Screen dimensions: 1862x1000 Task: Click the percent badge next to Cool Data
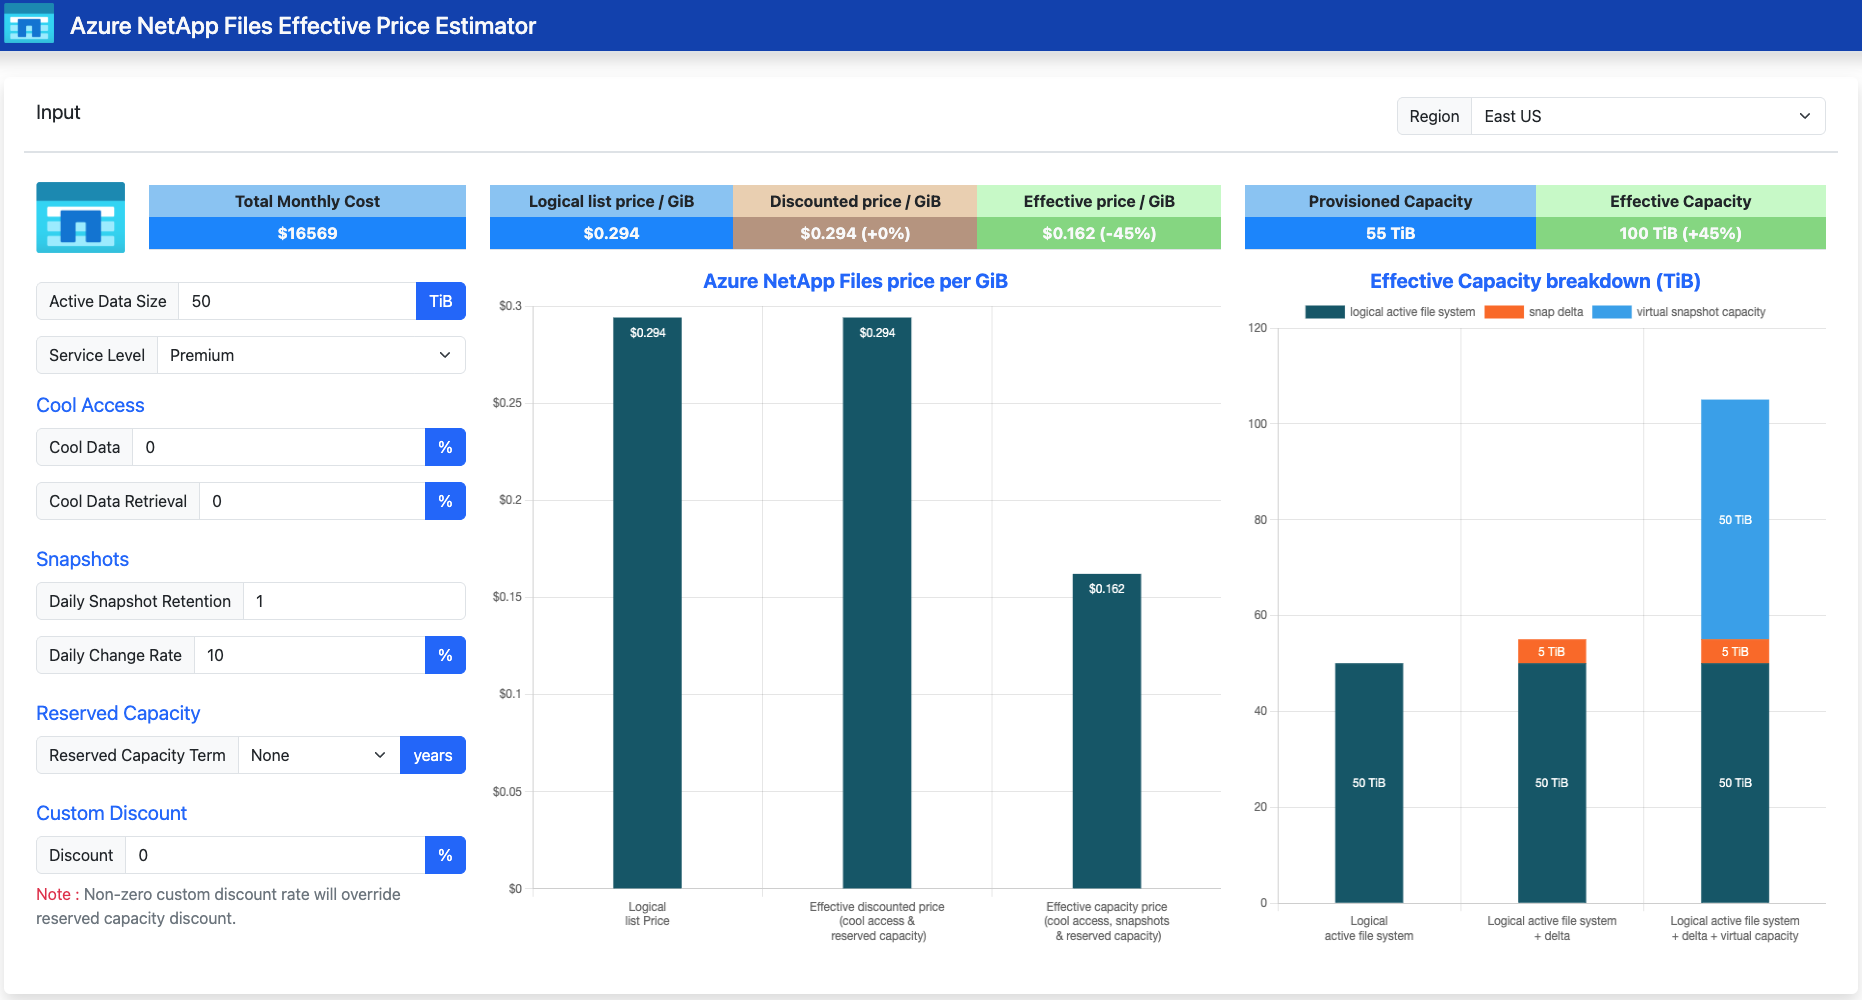click(445, 447)
